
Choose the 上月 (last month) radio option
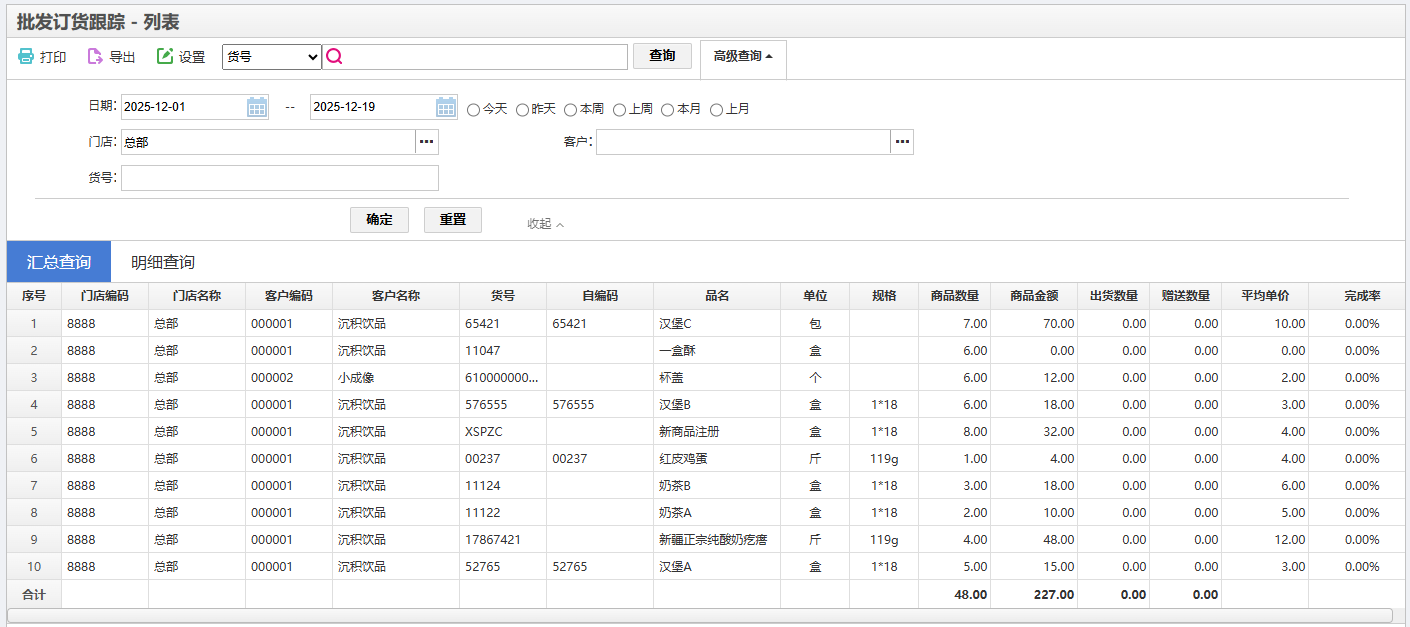click(716, 110)
